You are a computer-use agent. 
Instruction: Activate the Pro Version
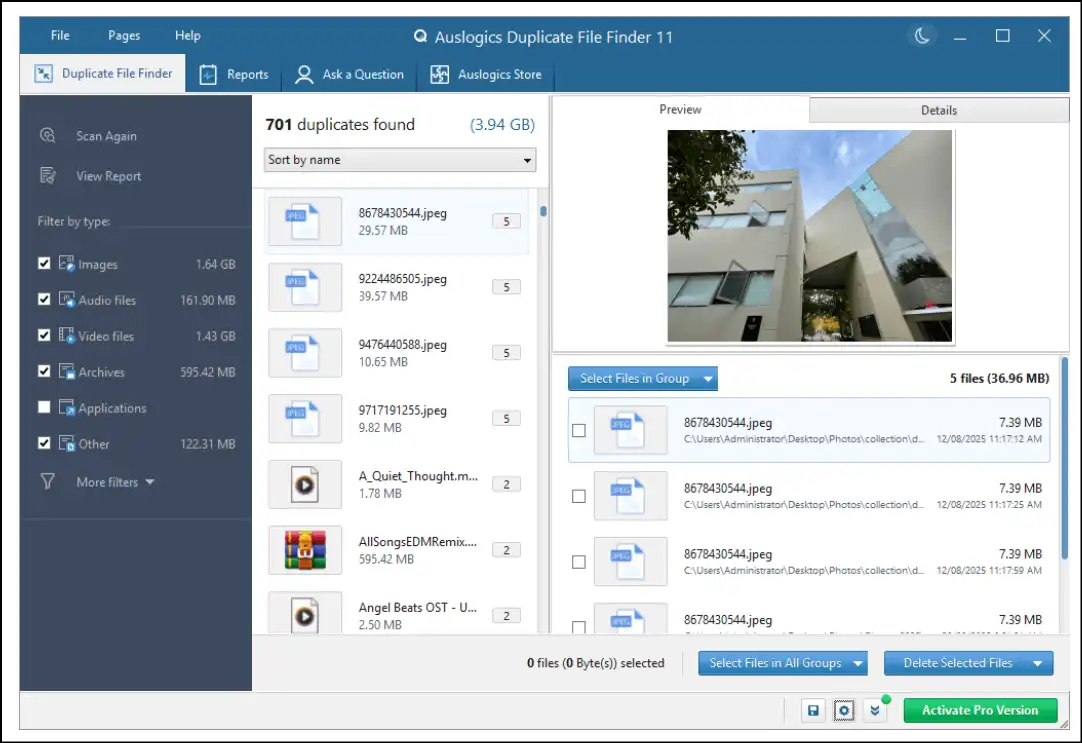pos(980,710)
